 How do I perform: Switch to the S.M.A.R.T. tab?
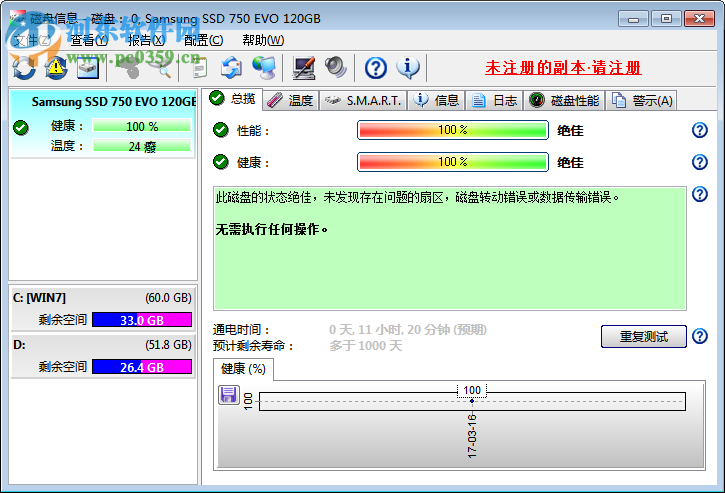click(x=363, y=100)
